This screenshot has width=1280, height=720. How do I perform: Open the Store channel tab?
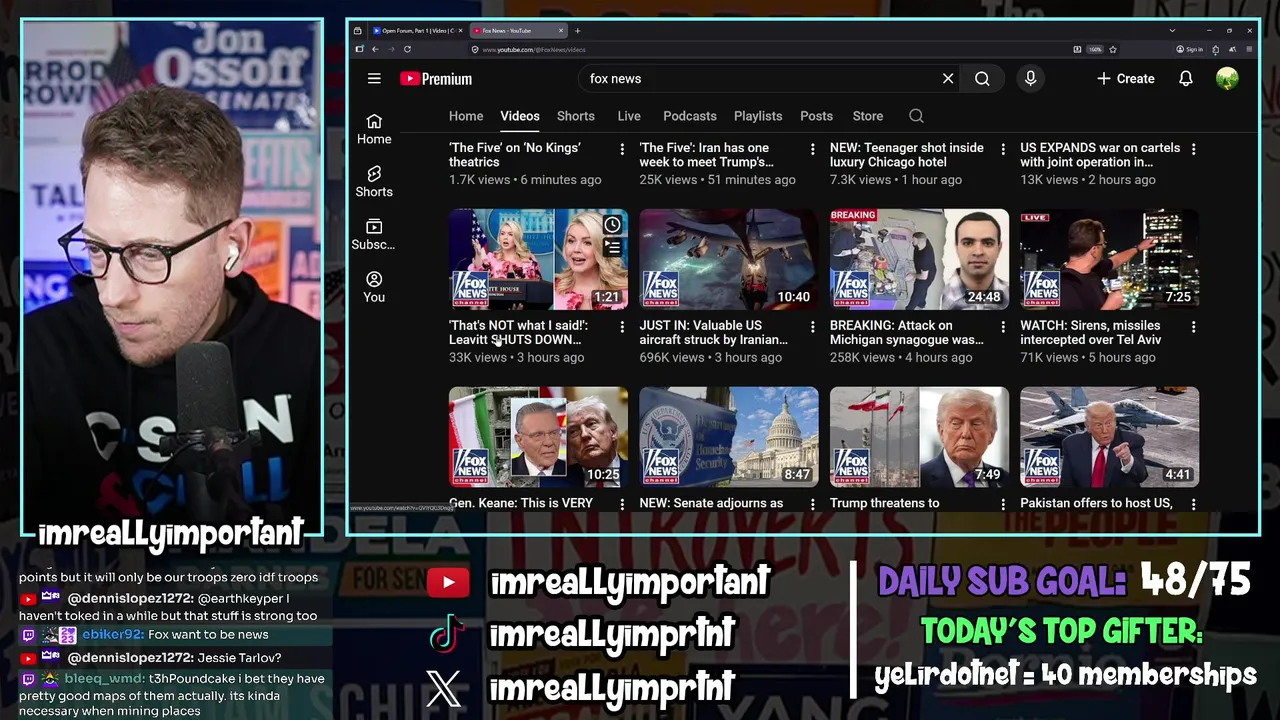pos(868,116)
